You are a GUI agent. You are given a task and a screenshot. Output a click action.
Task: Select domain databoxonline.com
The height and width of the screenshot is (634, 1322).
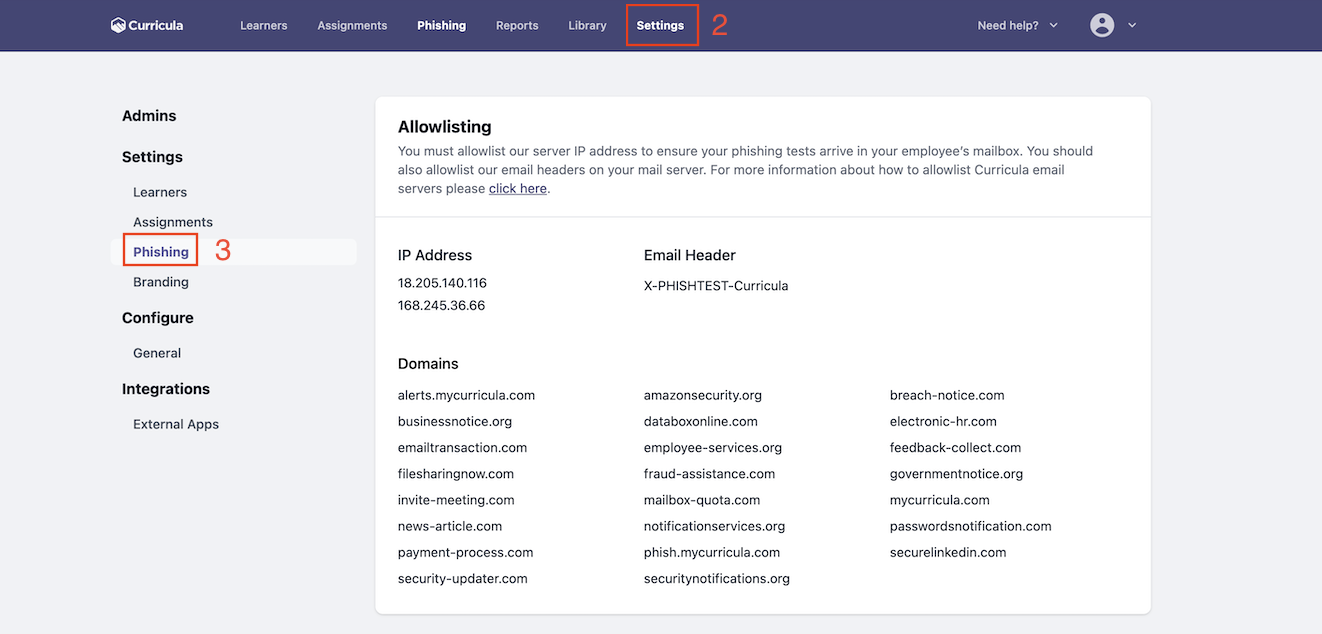tap(701, 421)
